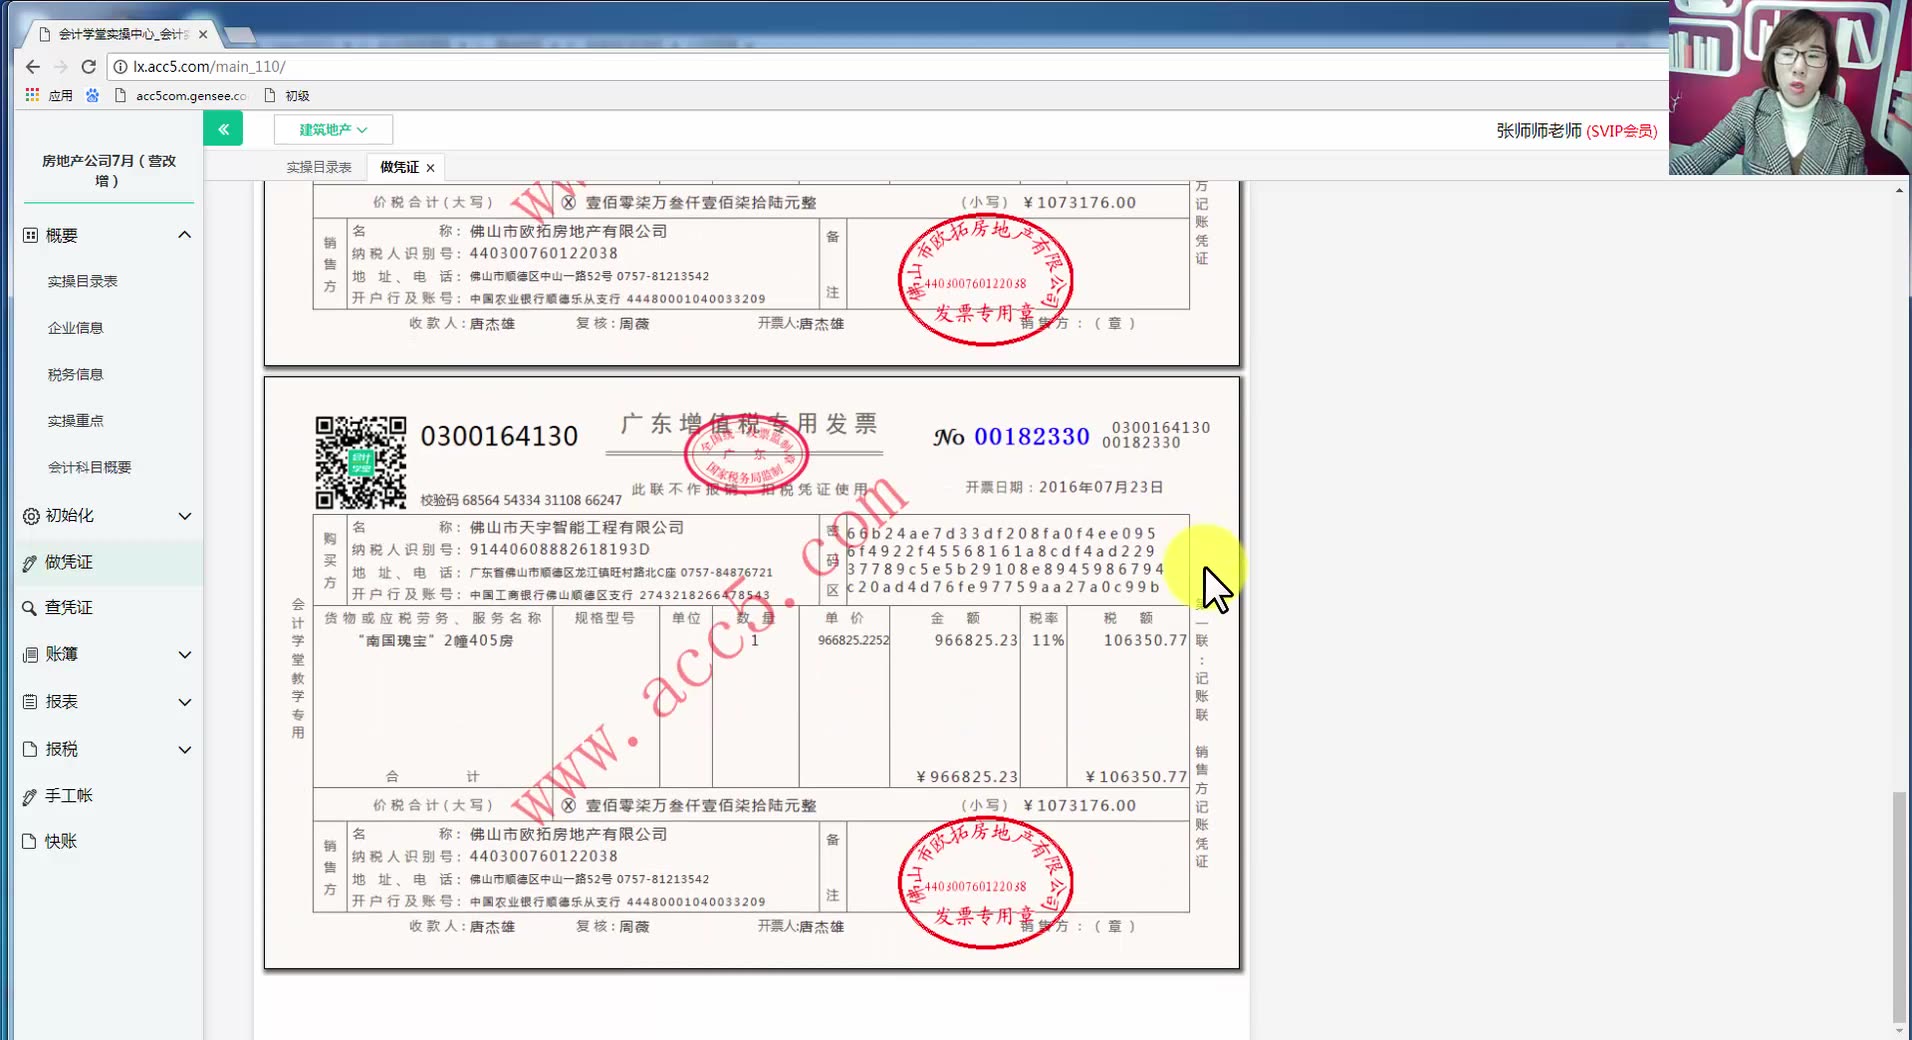Open 税务信息 in the sidebar

coord(76,374)
